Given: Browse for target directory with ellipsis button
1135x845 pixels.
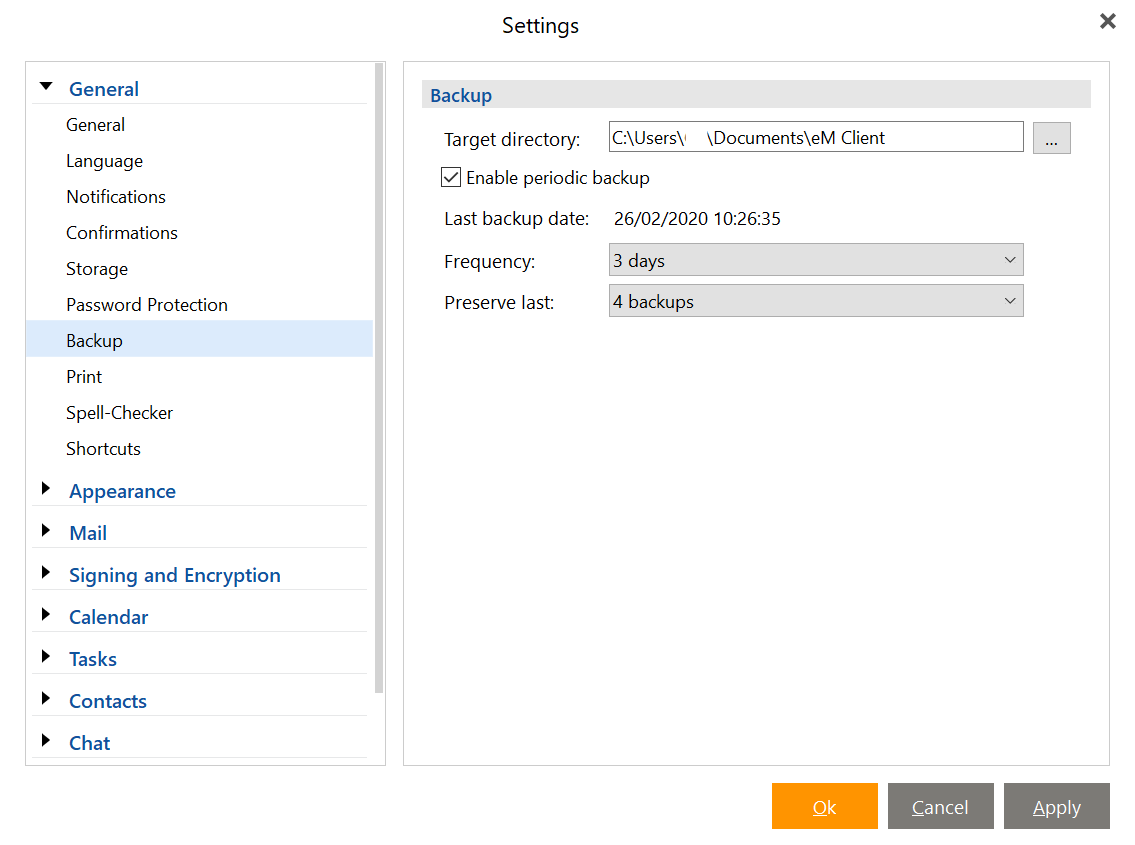Looking at the screenshot, I should (x=1051, y=138).
